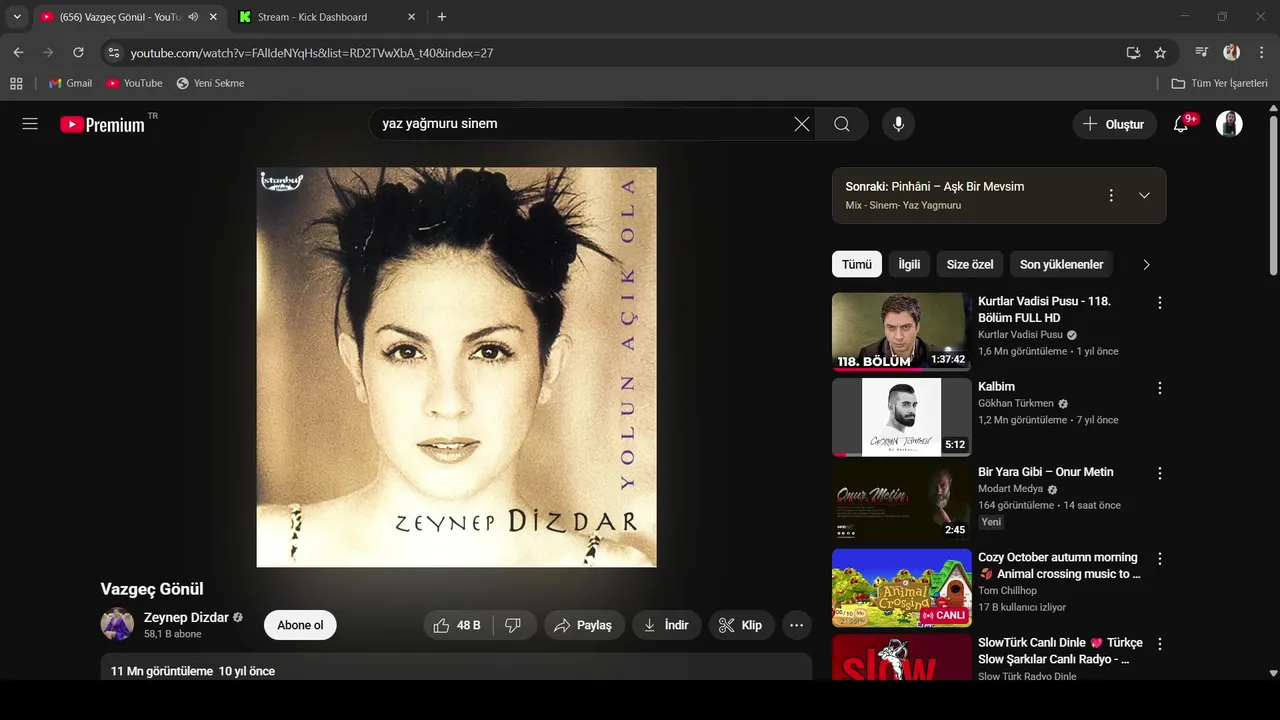This screenshot has width=1280, height=720.
Task: Click Zeynep Dizdar channel avatar
Action: pyautogui.click(x=117, y=624)
